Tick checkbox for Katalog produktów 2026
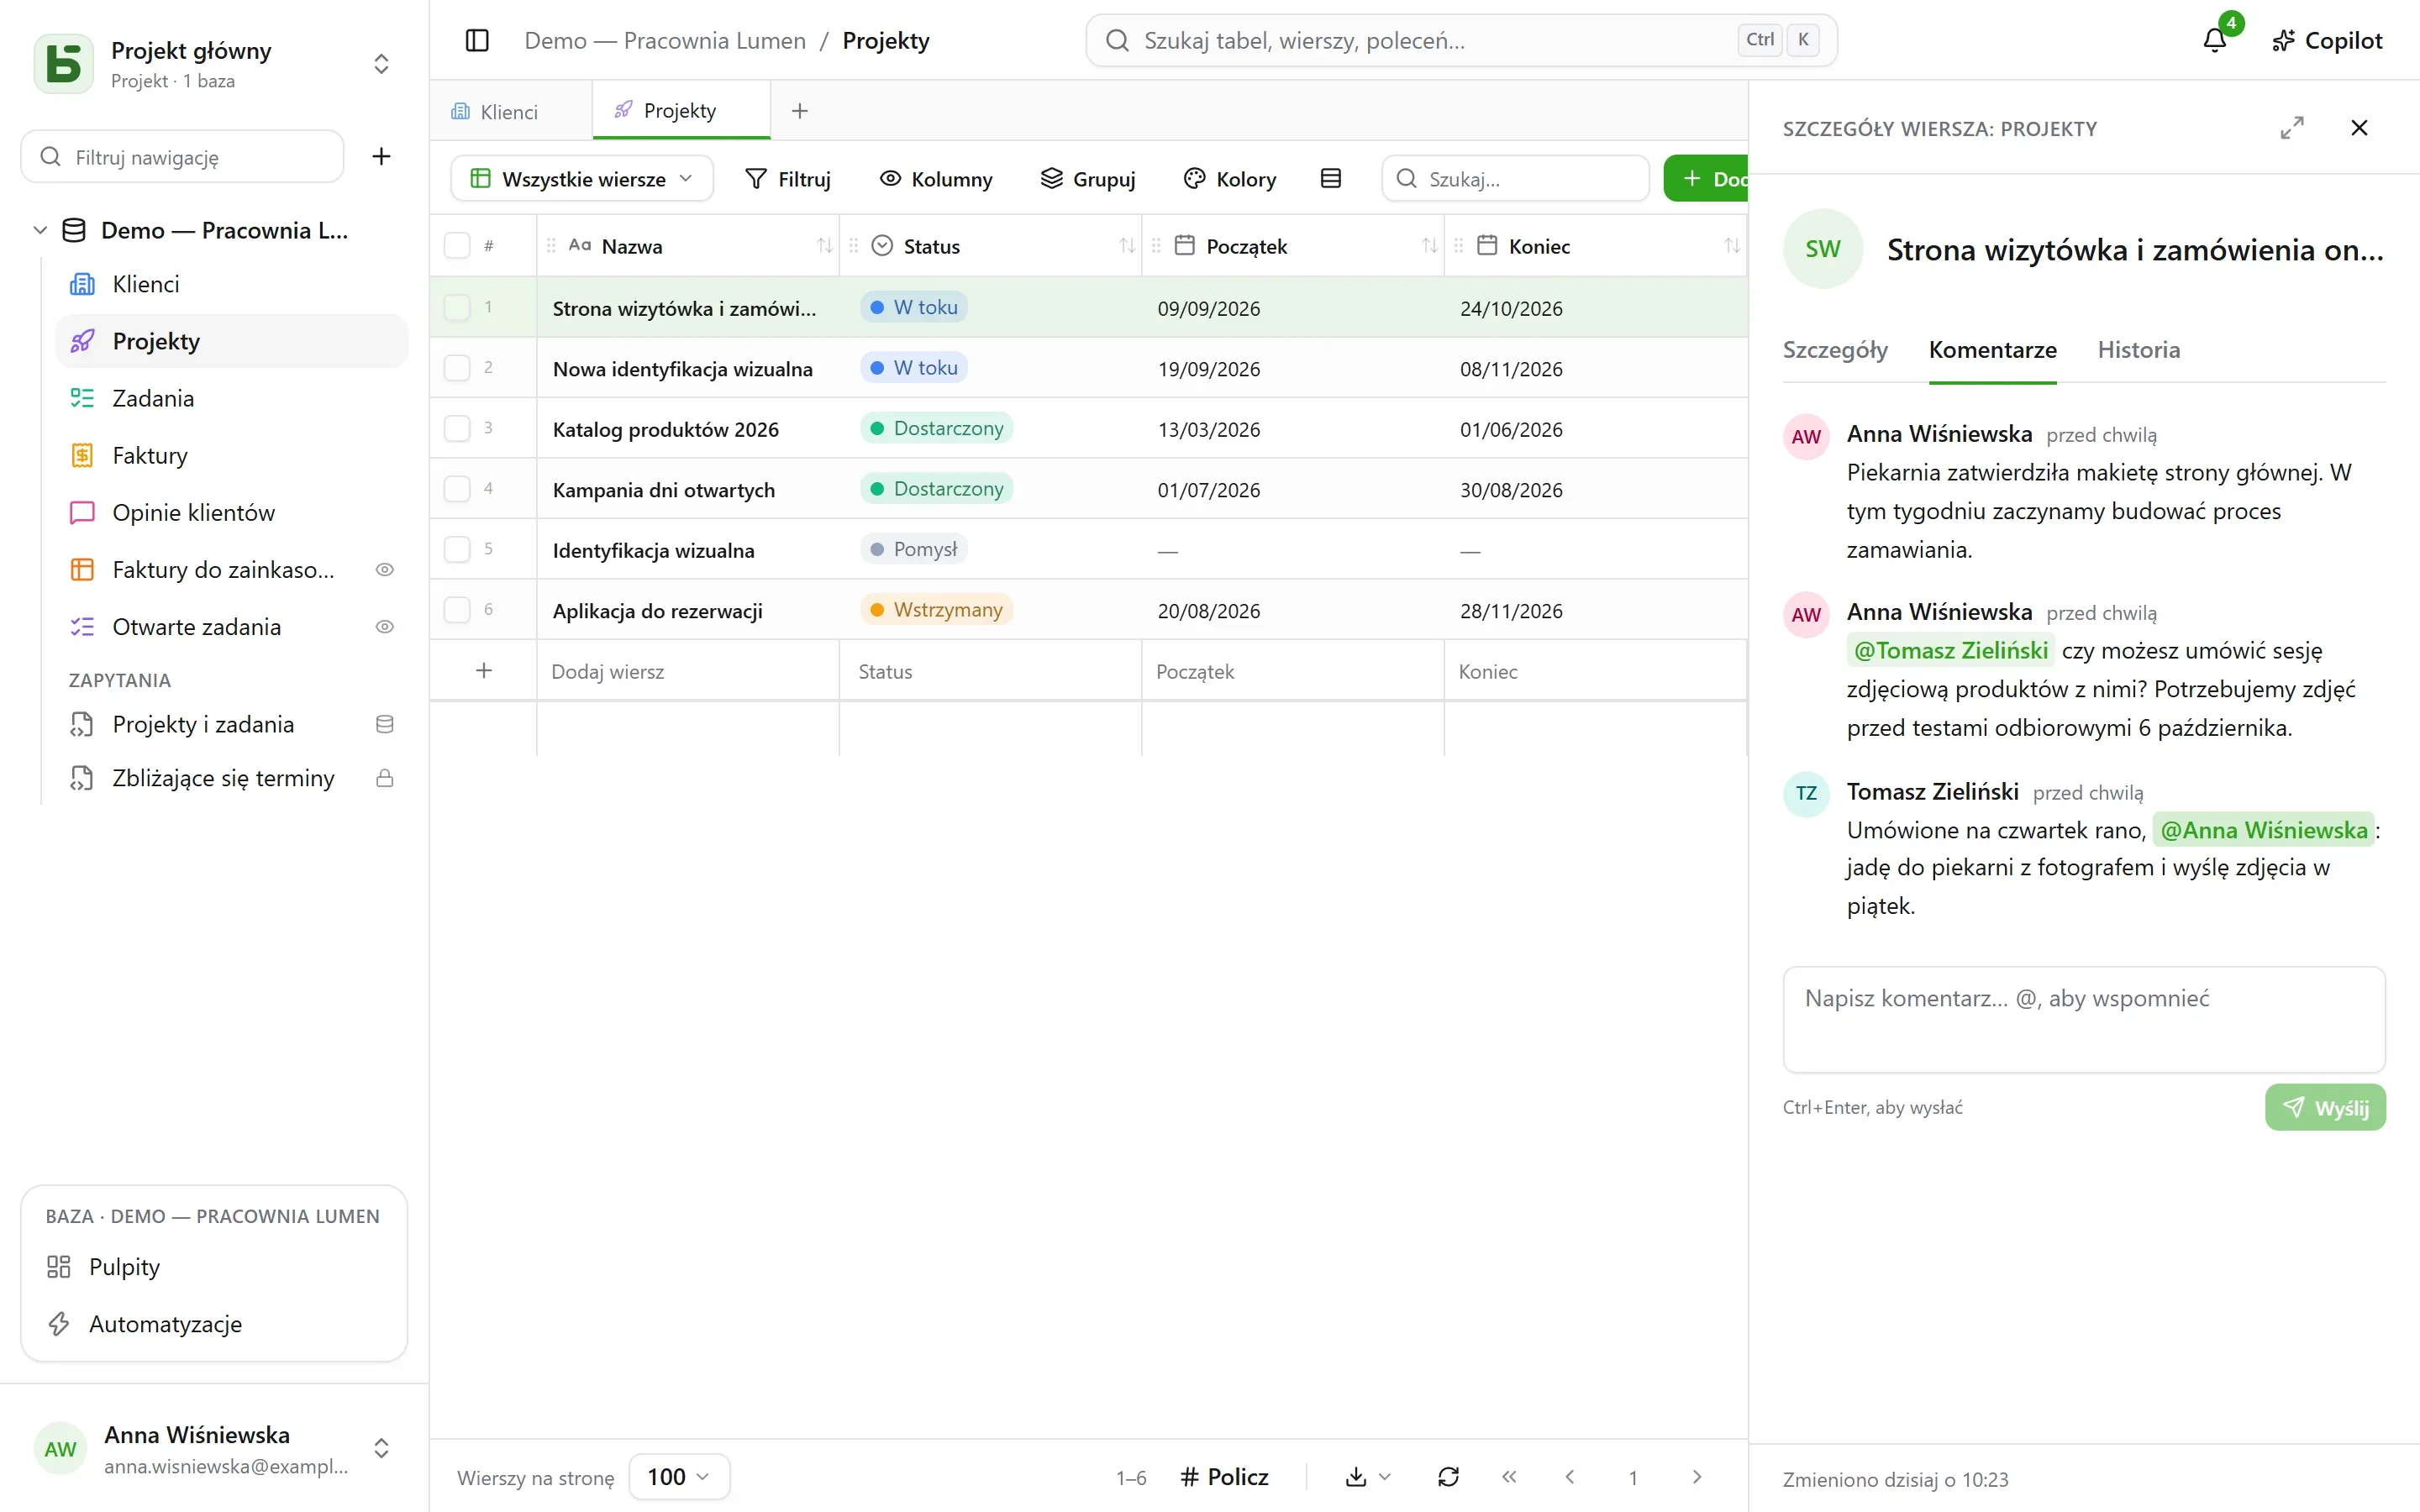2420x1512 pixels. [x=457, y=428]
